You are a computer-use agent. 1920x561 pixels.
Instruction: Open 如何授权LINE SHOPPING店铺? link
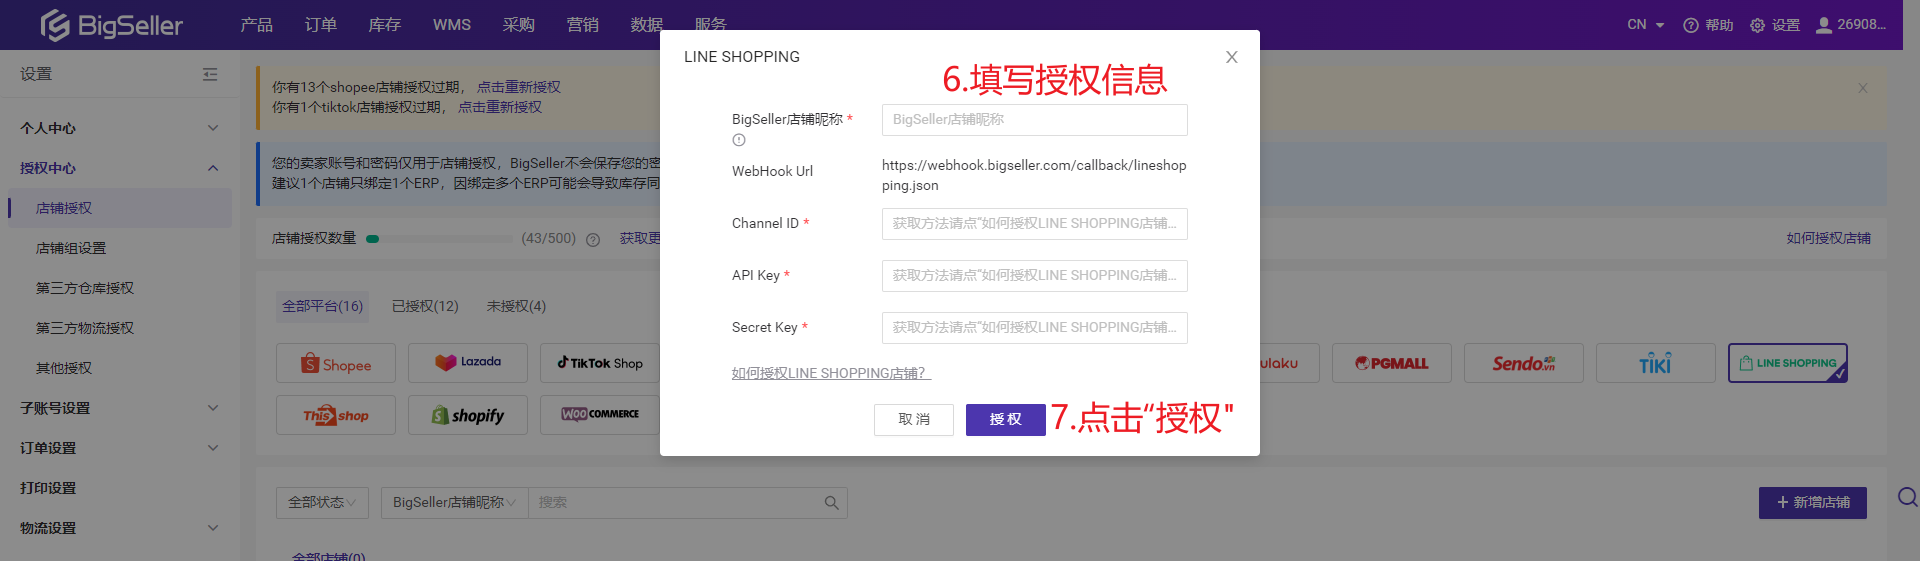[831, 373]
